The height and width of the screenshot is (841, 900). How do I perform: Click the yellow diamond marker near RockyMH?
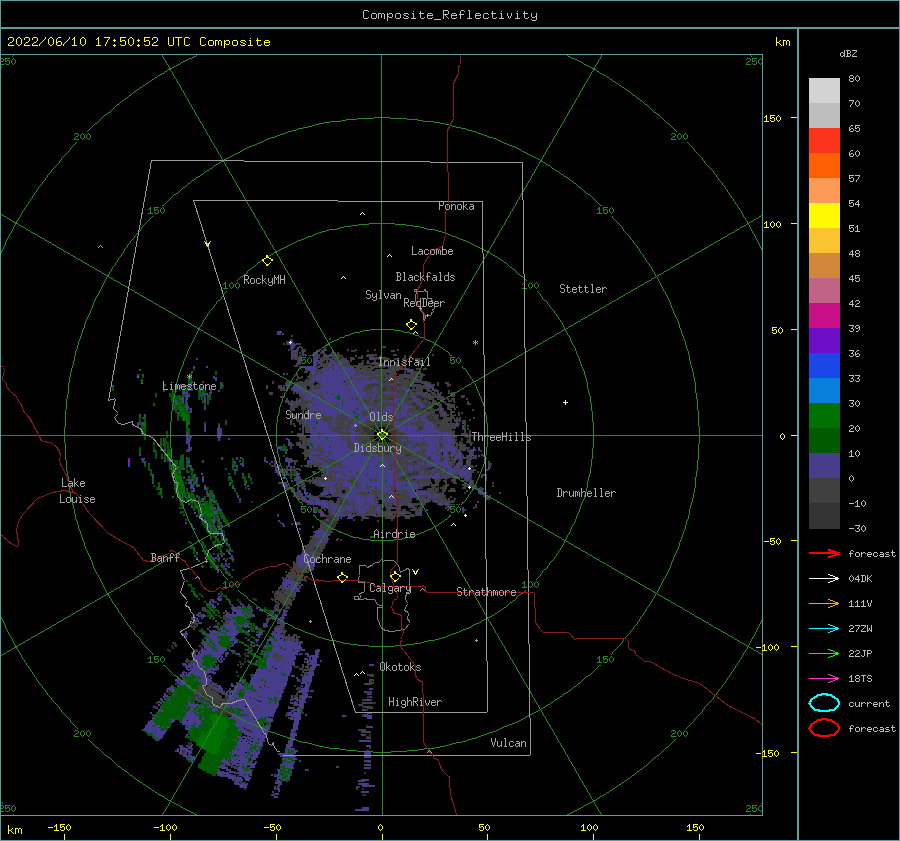click(x=267, y=261)
